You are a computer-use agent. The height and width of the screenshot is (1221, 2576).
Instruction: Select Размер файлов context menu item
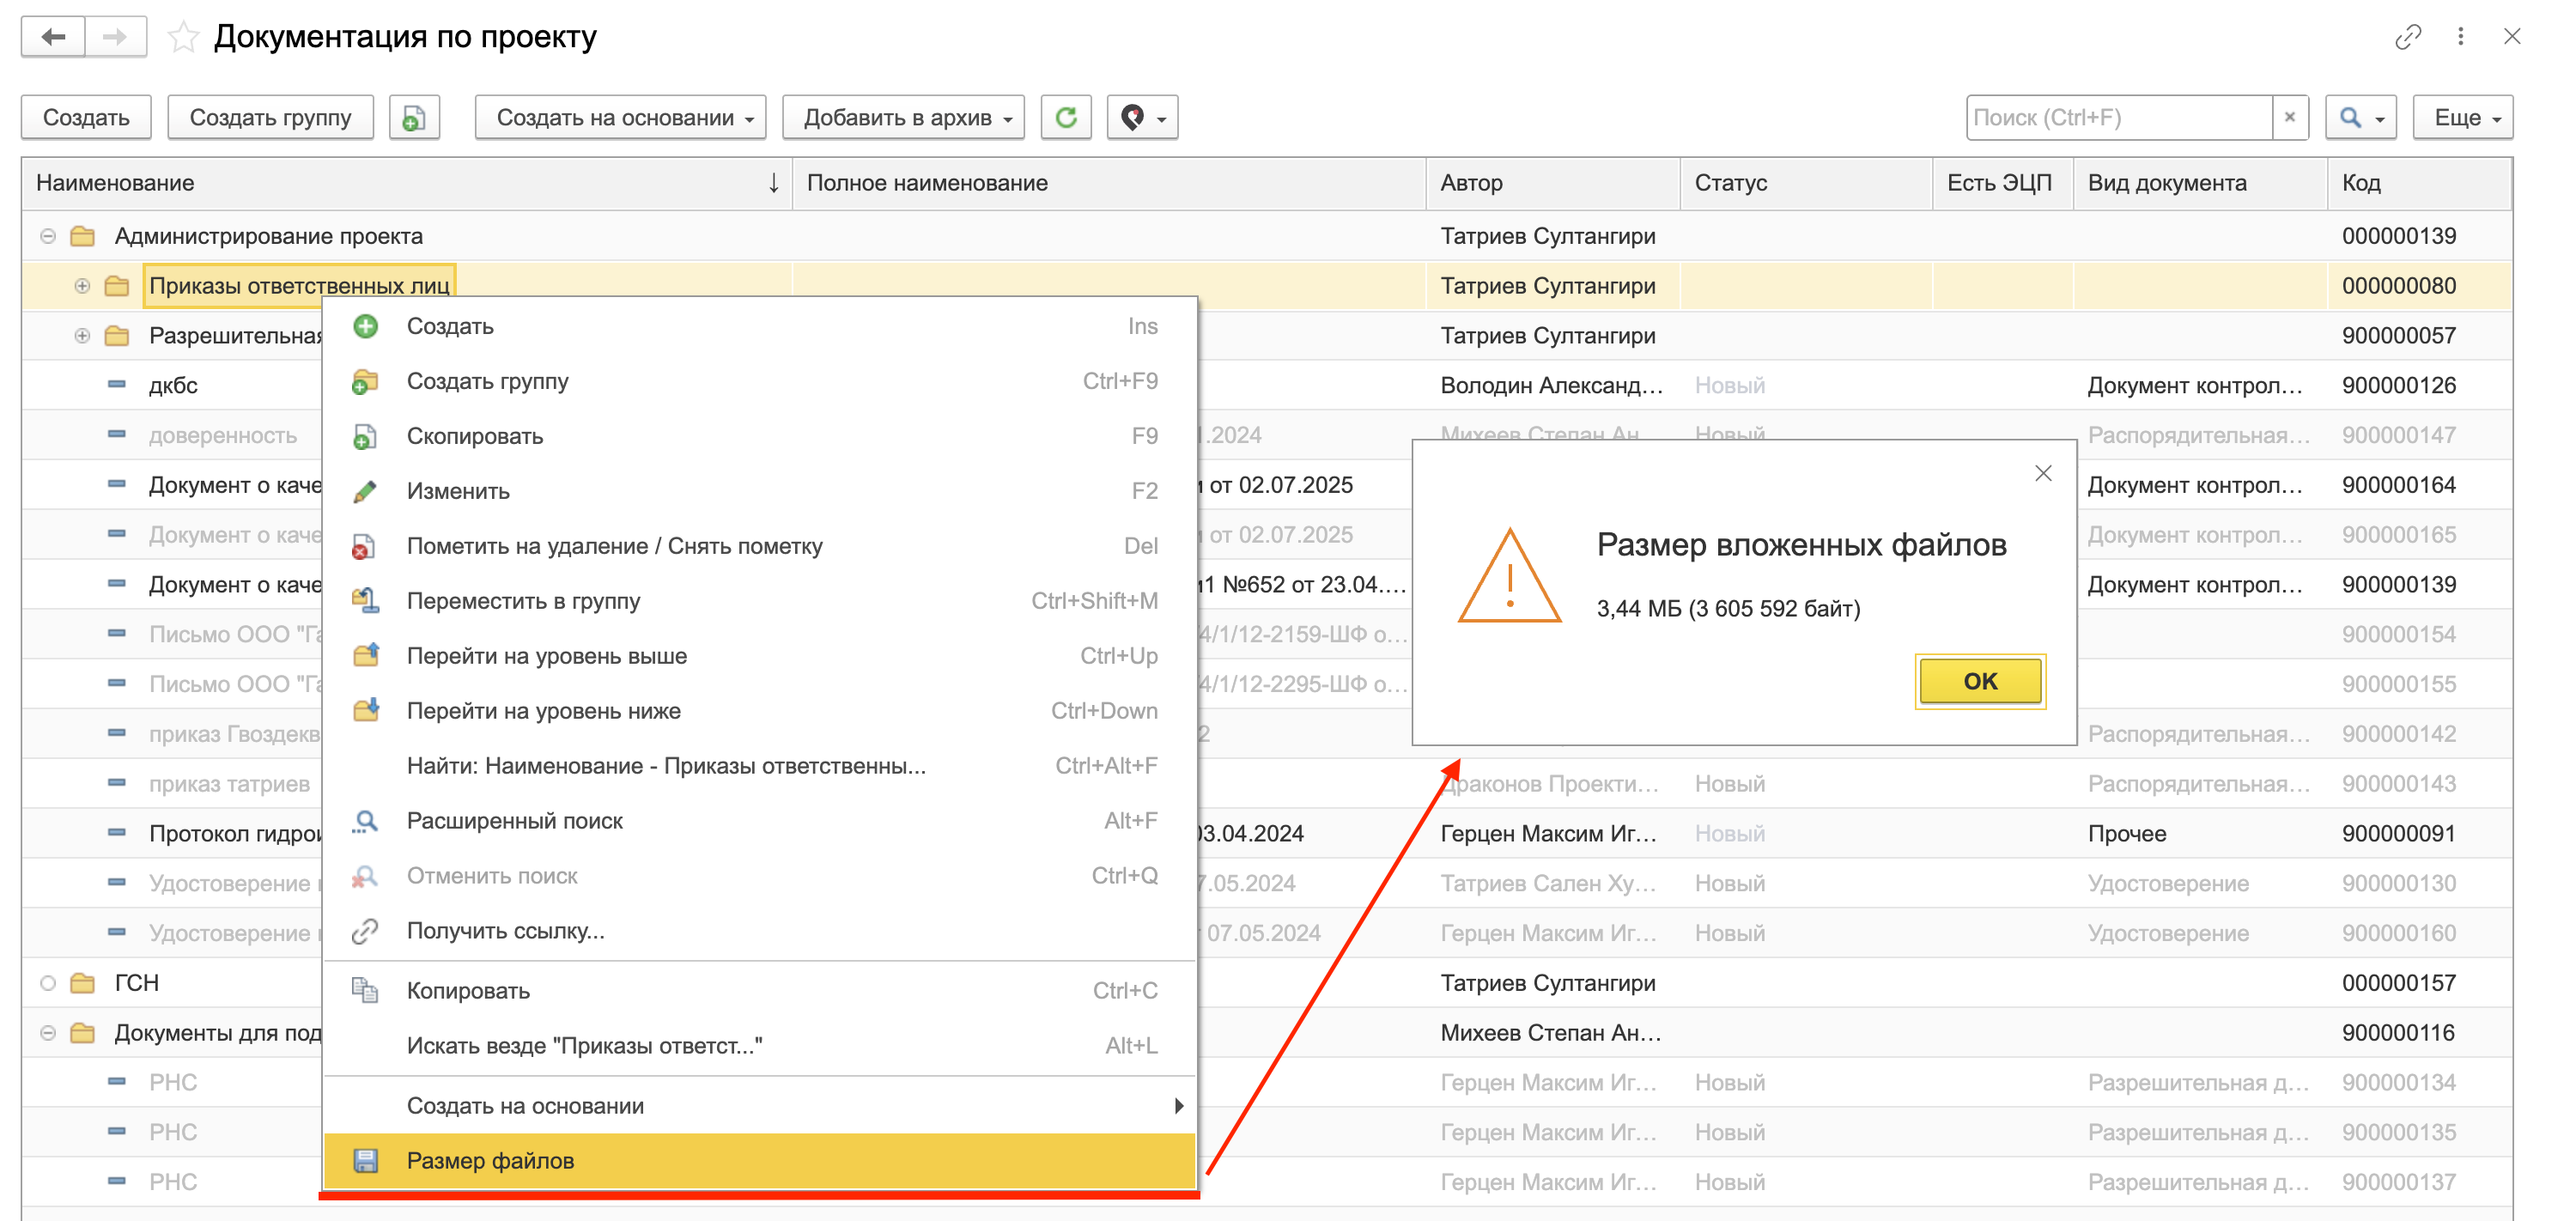pos(490,1161)
